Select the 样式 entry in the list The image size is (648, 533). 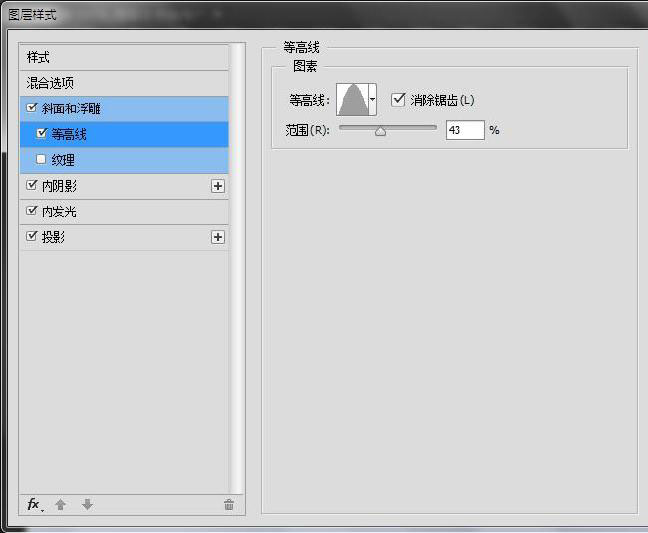point(124,57)
